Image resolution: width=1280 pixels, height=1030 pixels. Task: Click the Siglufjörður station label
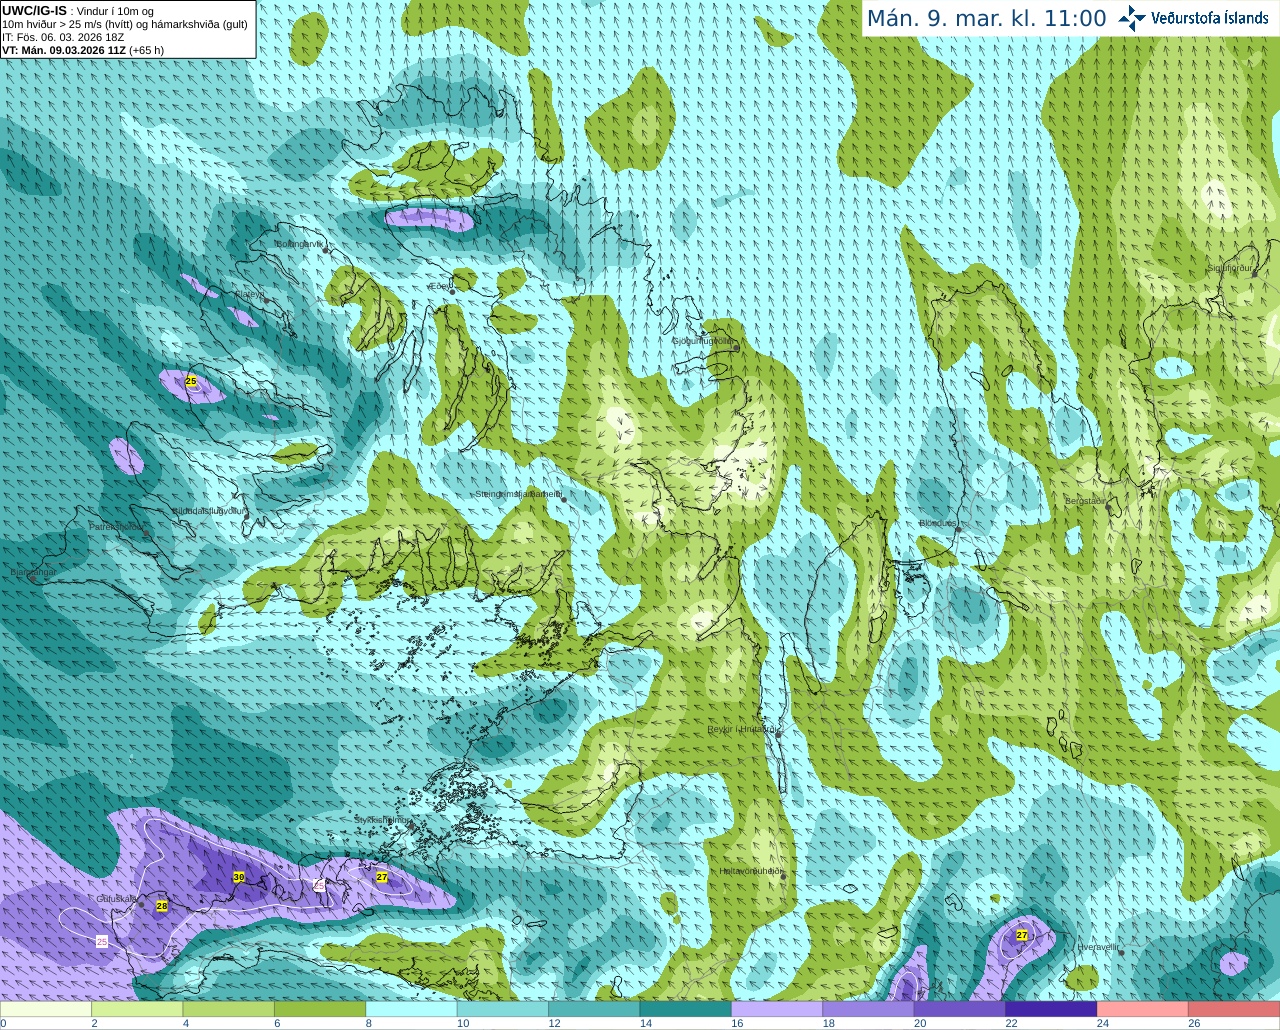click(x=1230, y=268)
